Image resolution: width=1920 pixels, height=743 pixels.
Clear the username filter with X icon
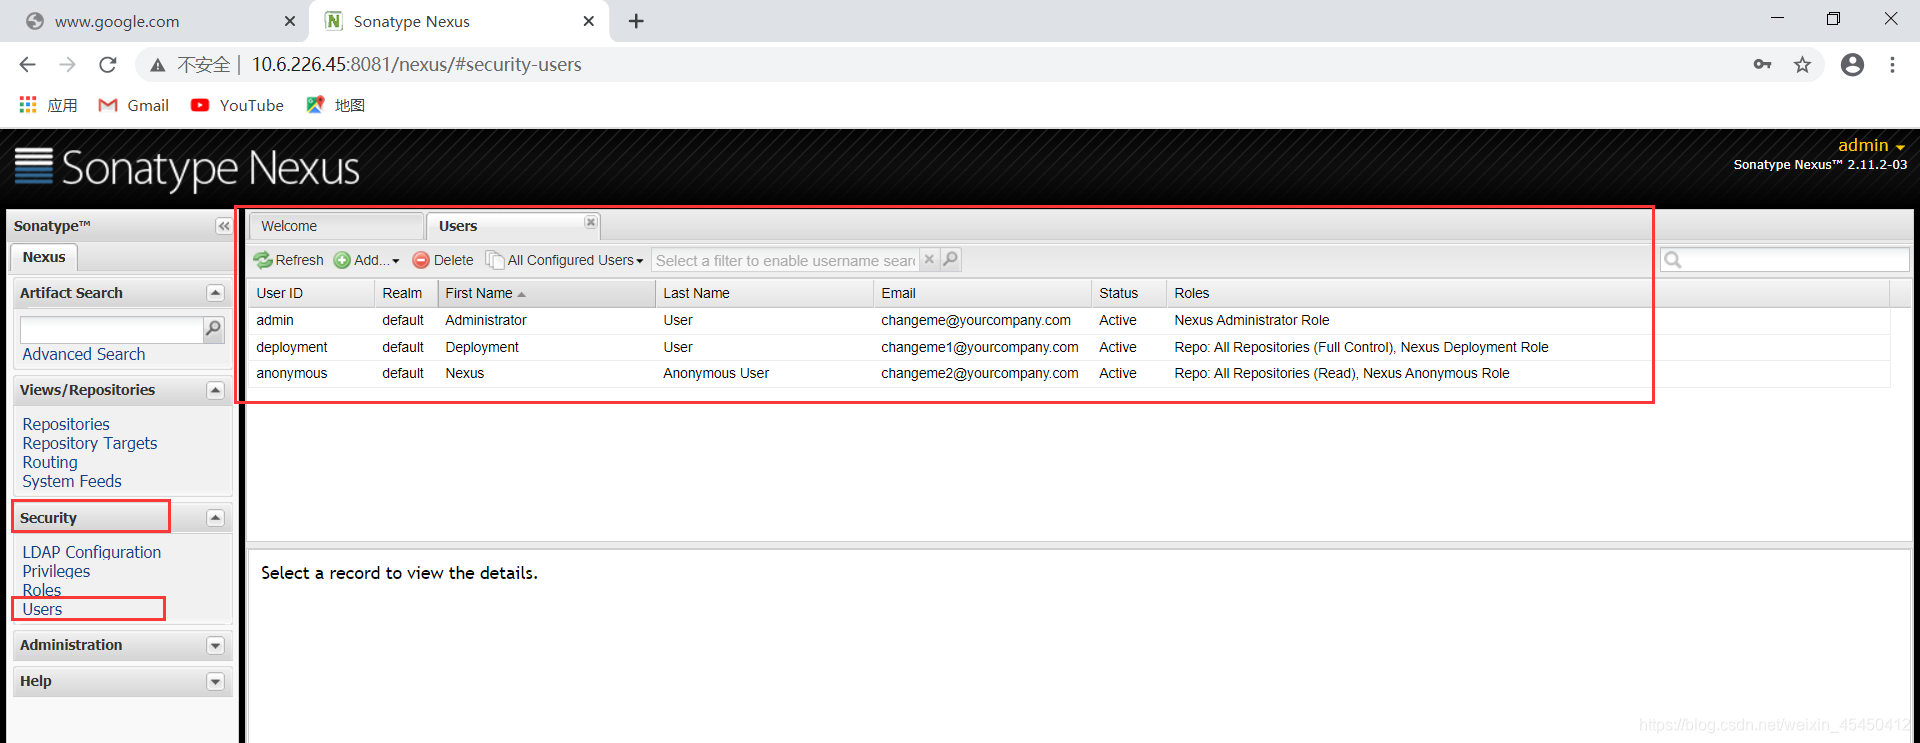point(929,259)
